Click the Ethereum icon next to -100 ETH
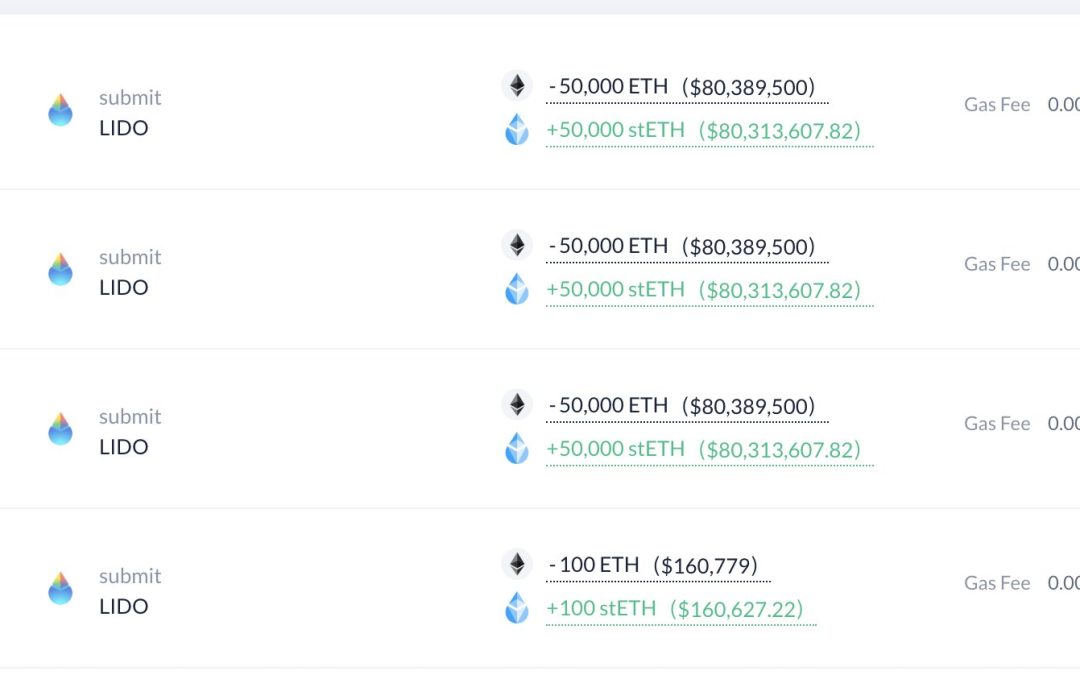This screenshot has width=1080, height=675. 517,564
